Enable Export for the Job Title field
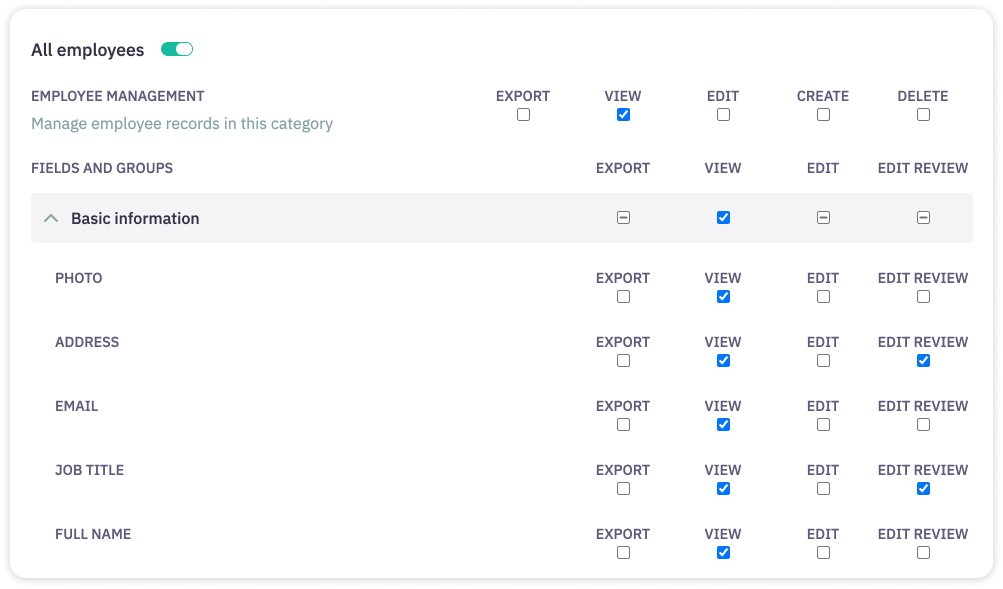1003x589 pixels. pos(623,489)
